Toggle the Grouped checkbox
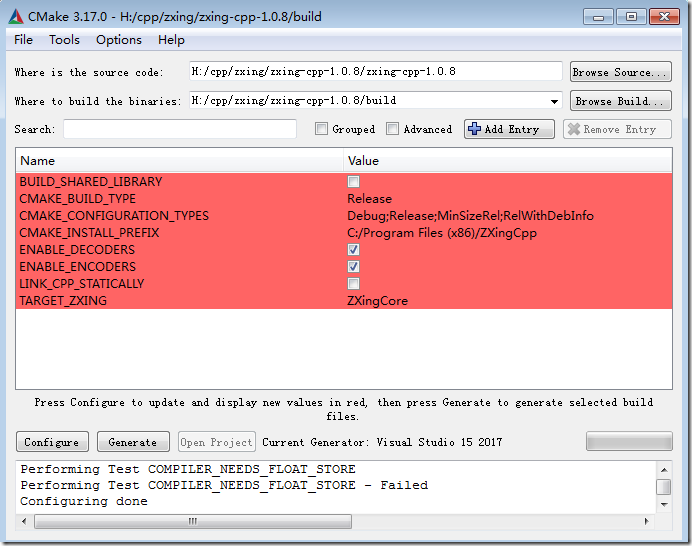This screenshot has height=546, width=692. pos(321,129)
